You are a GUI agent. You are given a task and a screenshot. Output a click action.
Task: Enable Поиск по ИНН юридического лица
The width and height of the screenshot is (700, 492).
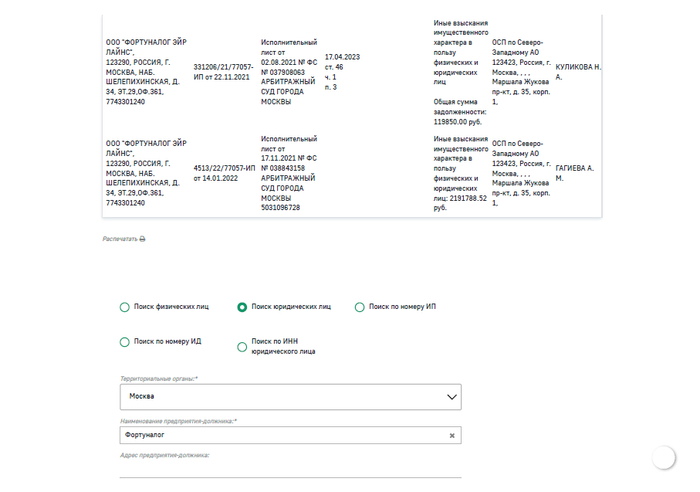pyautogui.click(x=242, y=347)
